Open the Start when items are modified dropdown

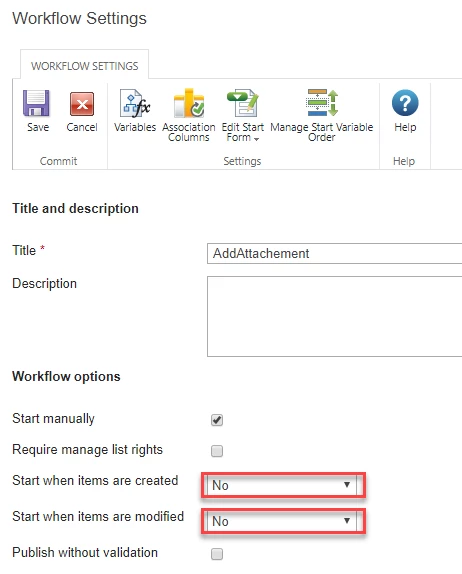281,521
